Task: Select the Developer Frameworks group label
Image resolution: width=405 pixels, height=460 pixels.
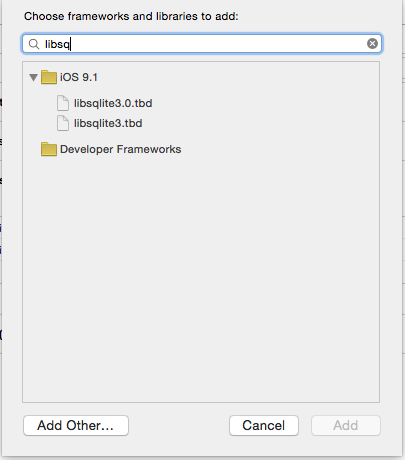Action: click(121, 149)
